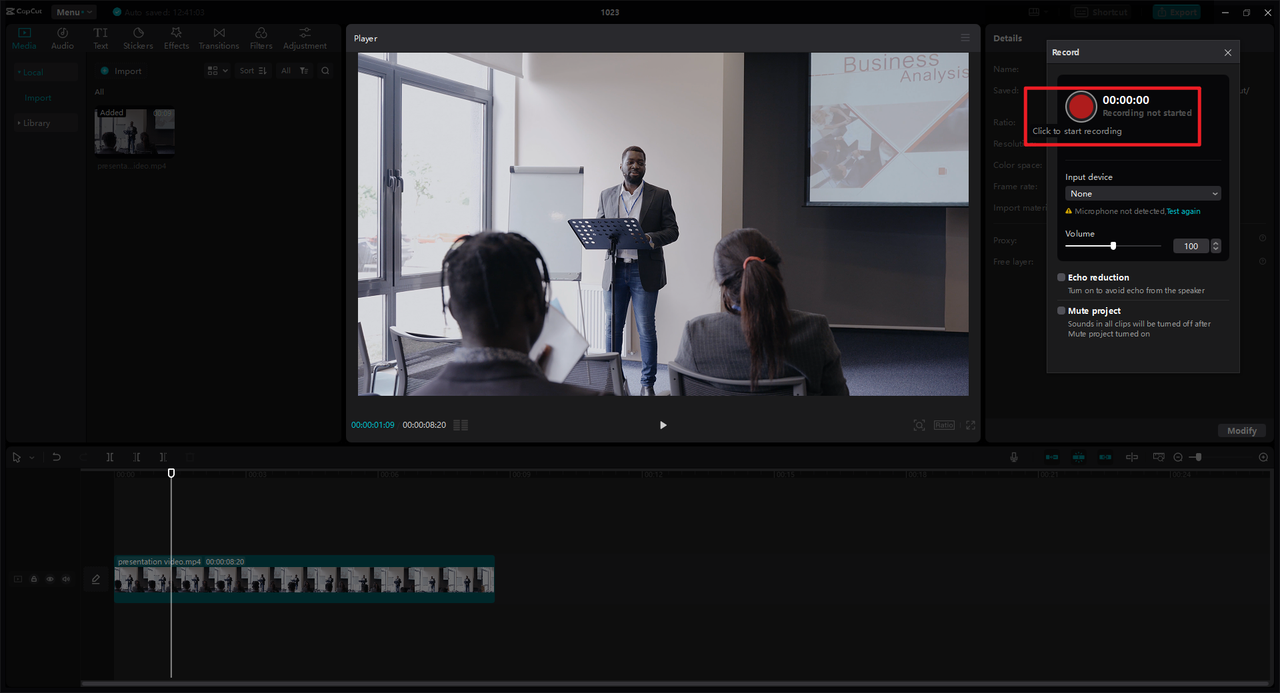1280x693 pixels.
Task: Mute the video track speaker icon
Action: [x=66, y=579]
